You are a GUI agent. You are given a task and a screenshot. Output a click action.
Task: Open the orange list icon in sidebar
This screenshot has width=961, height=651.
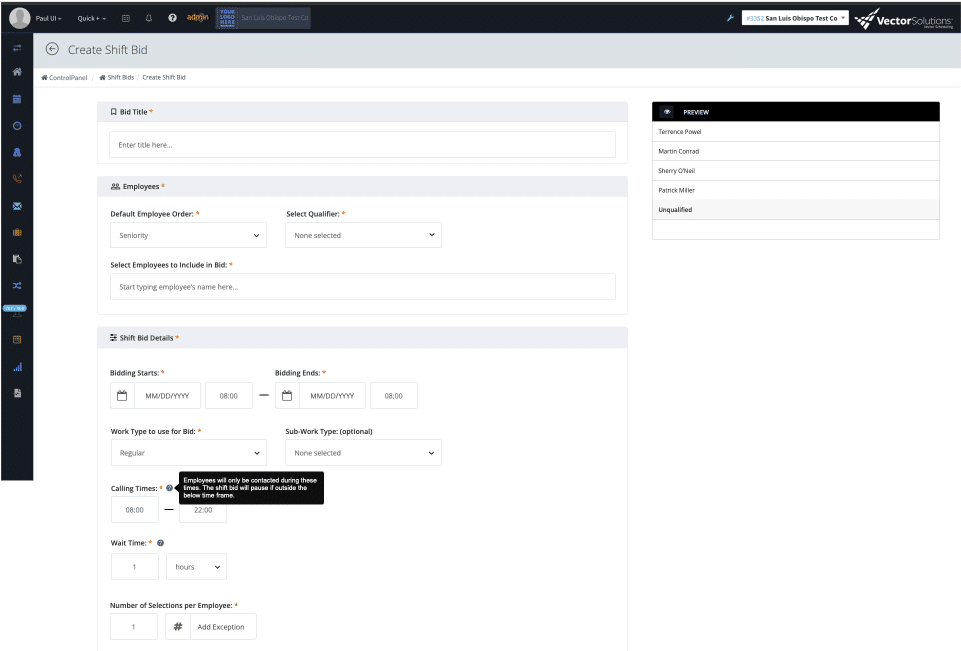point(17,340)
